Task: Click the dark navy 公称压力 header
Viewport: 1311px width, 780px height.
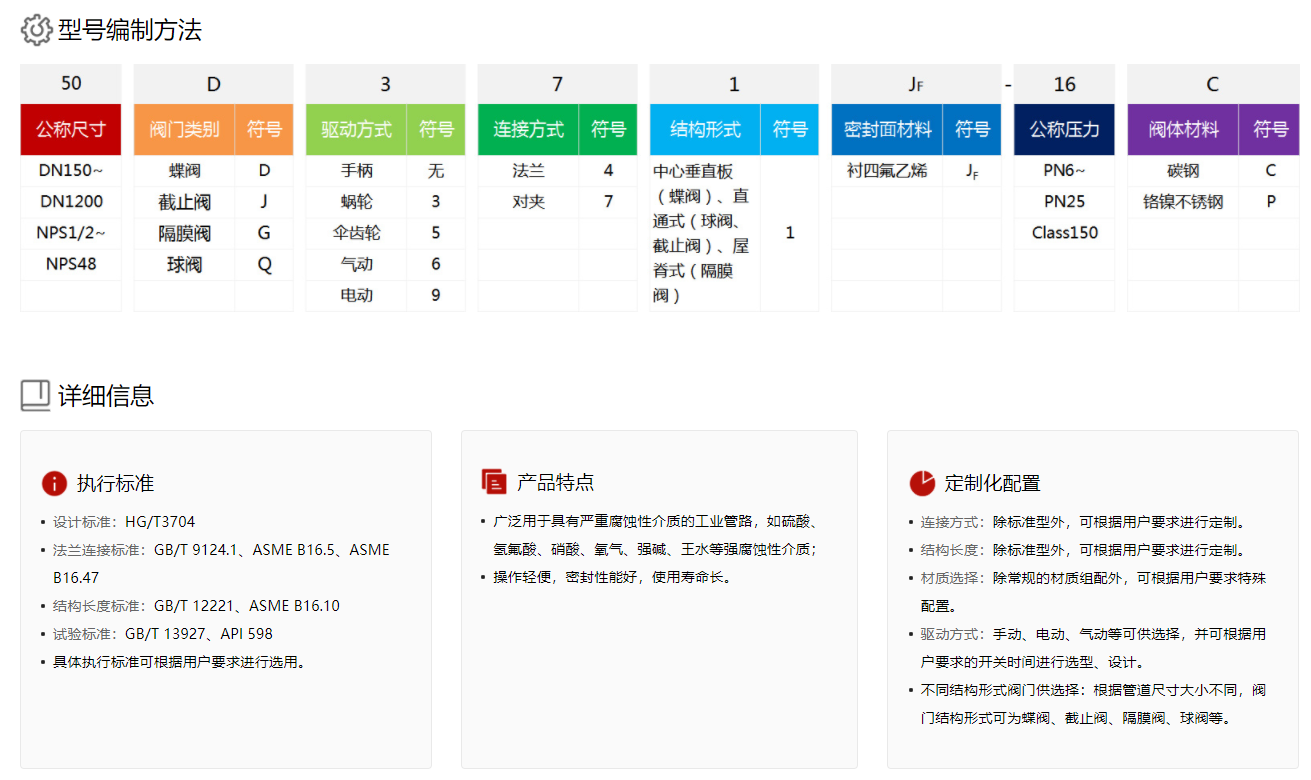Action: point(1064,129)
